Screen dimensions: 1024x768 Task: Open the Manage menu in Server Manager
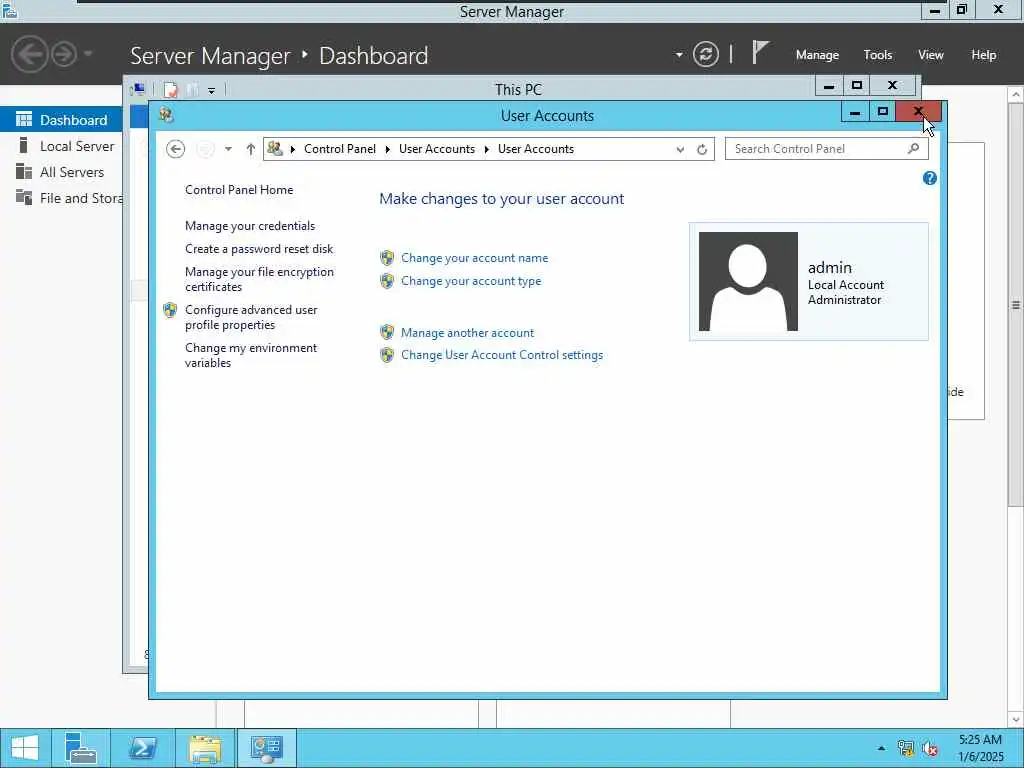pyautogui.click(x=817, y=55)
